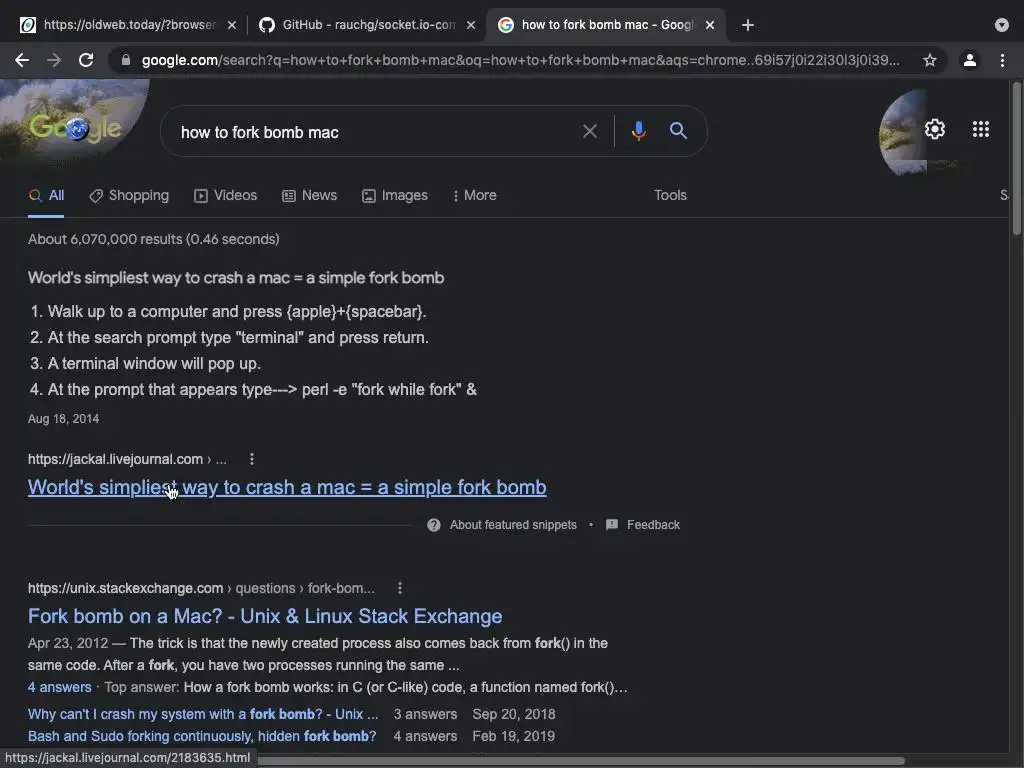1024x768 pixels.
Task: Click the About featured snippets help icon
Action: tap(434, 525)
